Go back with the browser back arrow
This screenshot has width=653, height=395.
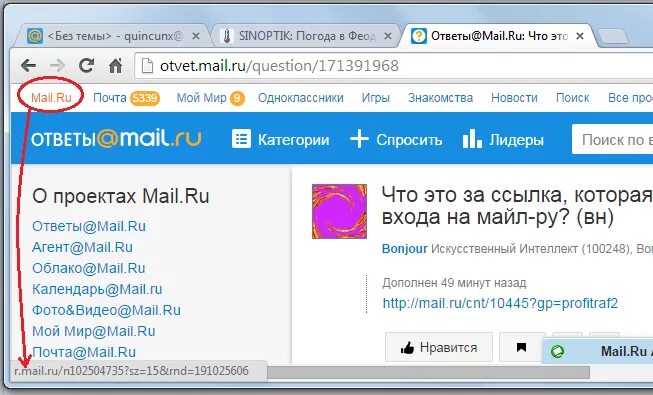tap(28, 65)
